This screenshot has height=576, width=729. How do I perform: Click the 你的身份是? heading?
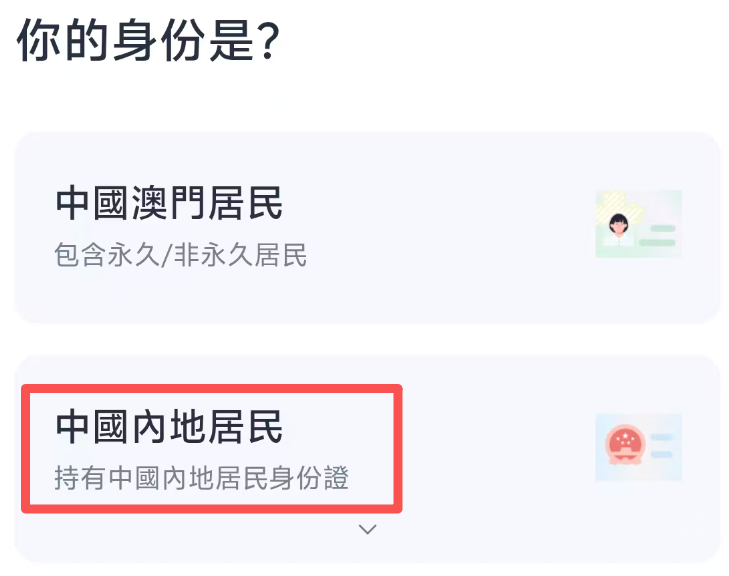coord(147,42)
